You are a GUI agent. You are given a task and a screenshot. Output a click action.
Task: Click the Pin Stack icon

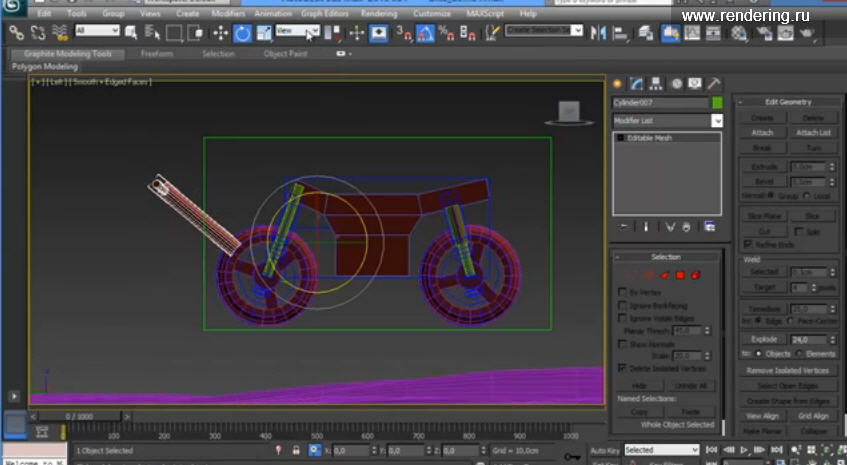[x=623, y=227]
